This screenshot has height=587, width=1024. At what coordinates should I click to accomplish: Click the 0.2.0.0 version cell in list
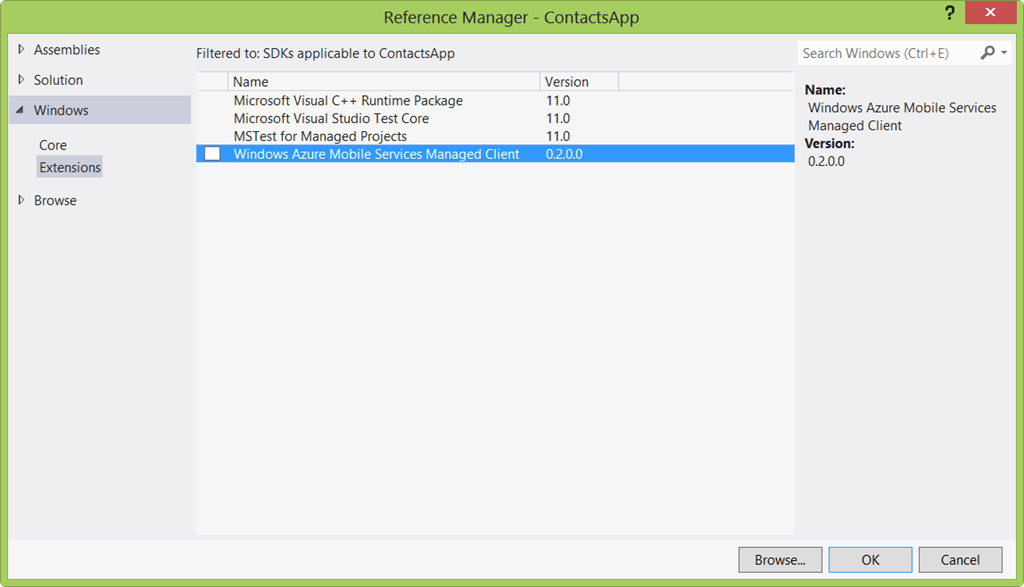click(x=564, y=154)
